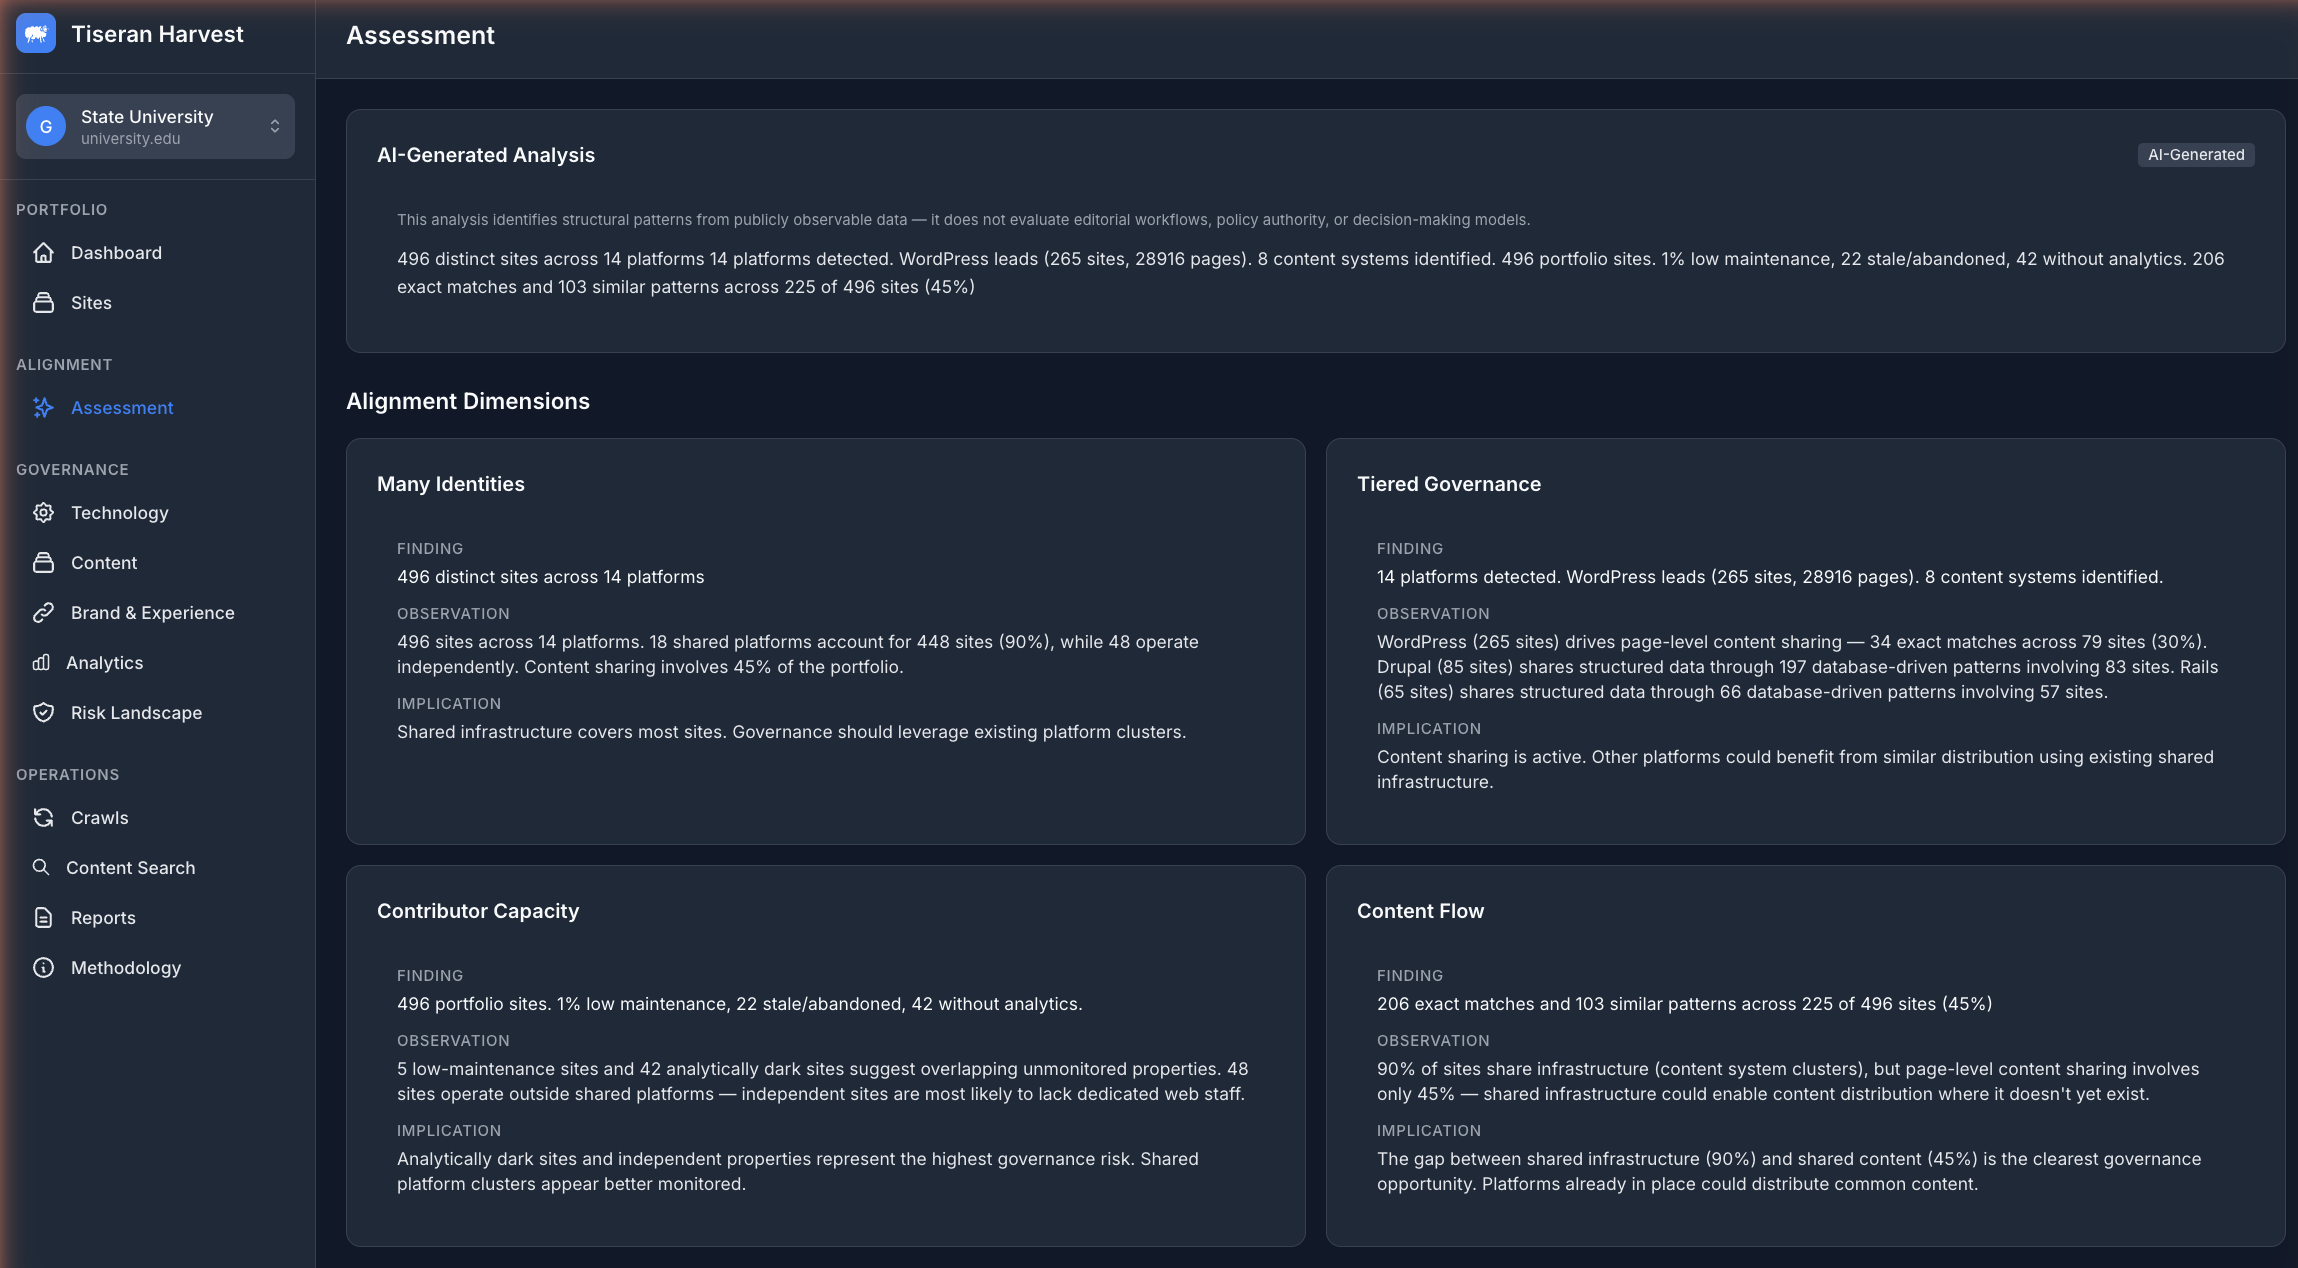Viewport: 2298px width, 1268px height.
Task: Collapse the GOVERNANCE section header
Action: [71, 469]
